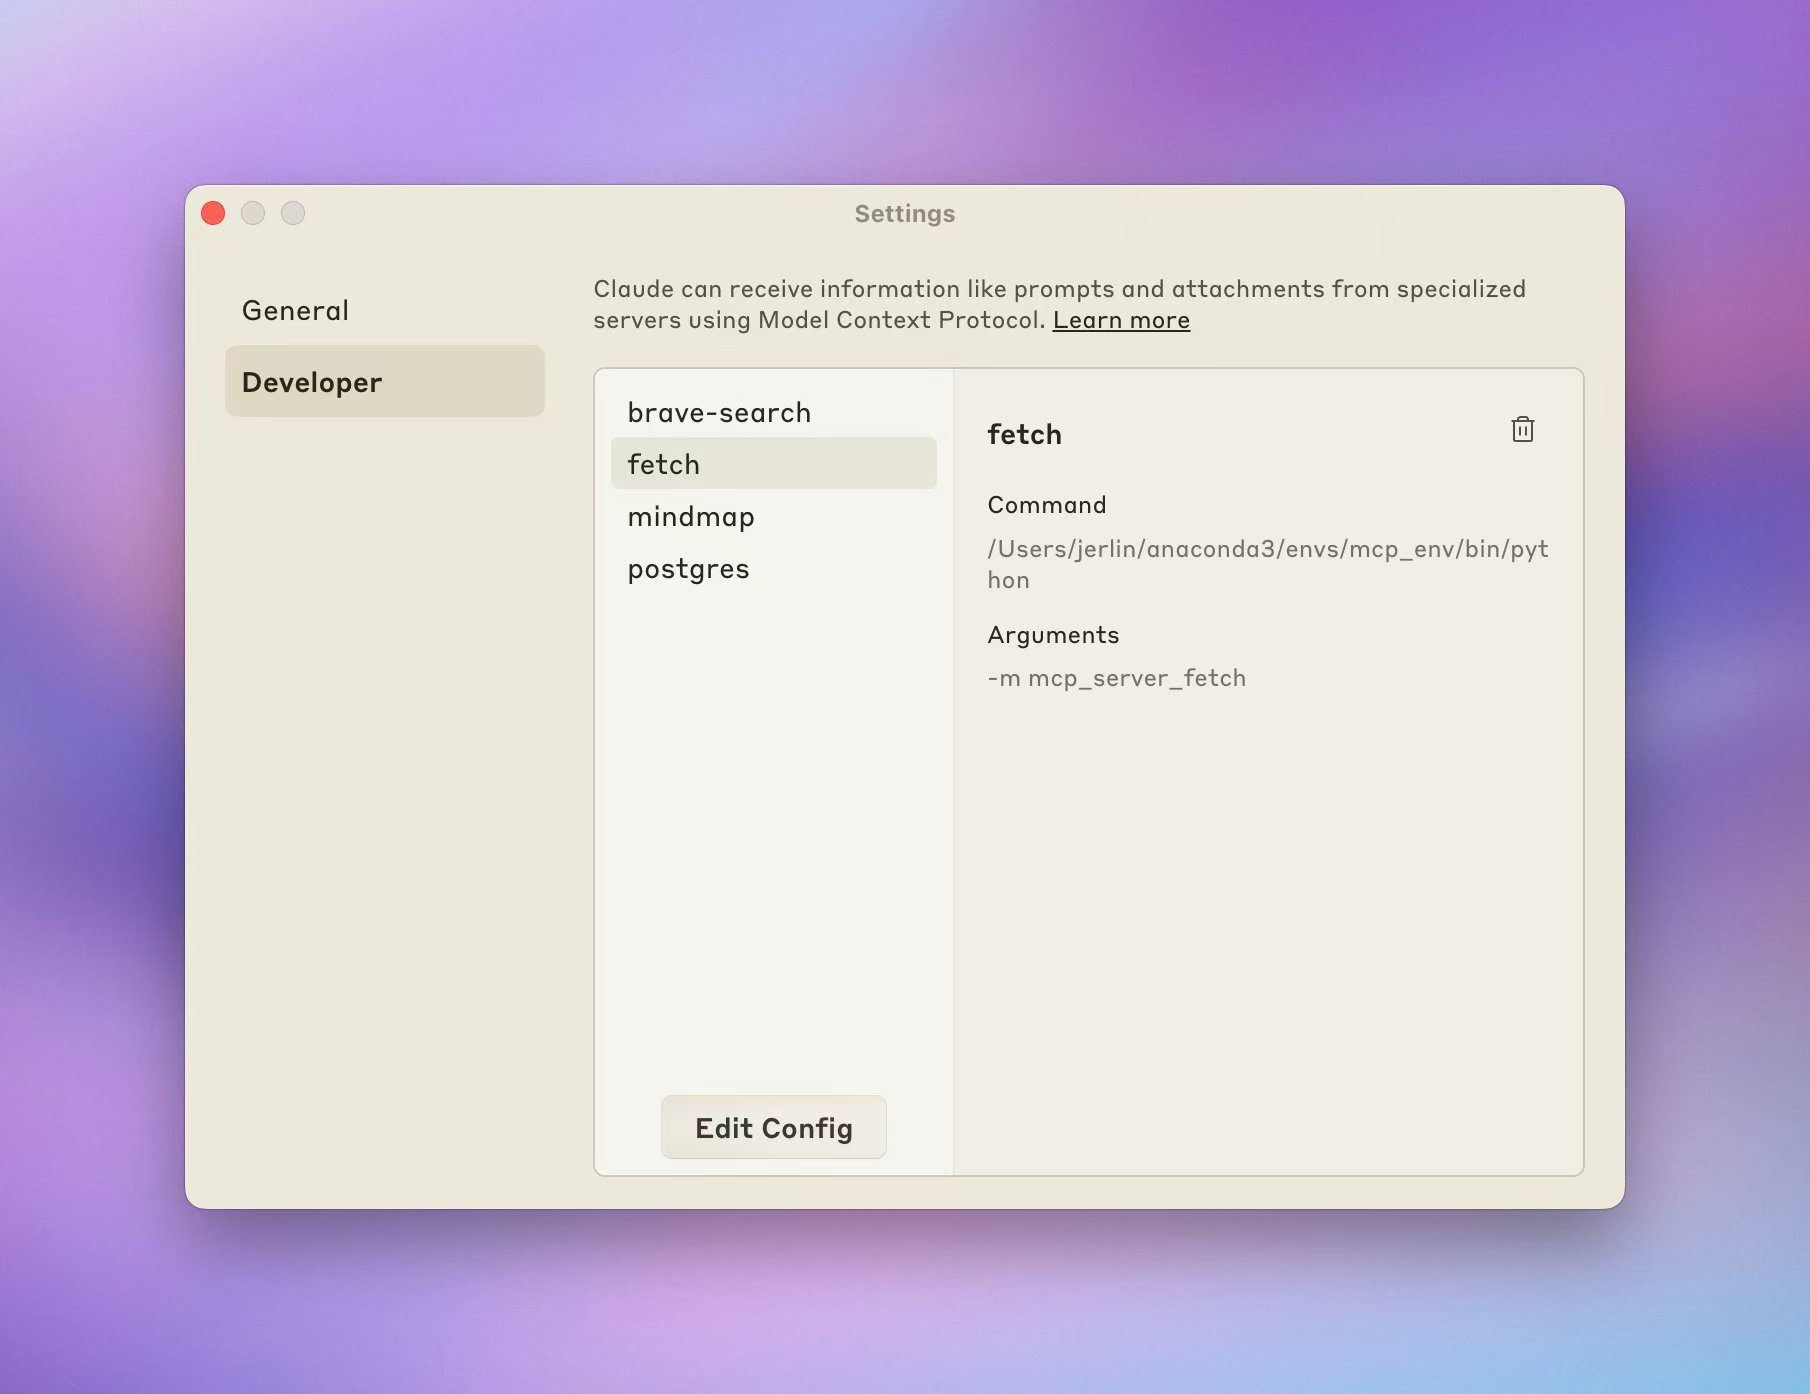Close the Settings window with red button
Image resolution: width=1810 pixels, height=1394 pixels.
coord(213,213)
